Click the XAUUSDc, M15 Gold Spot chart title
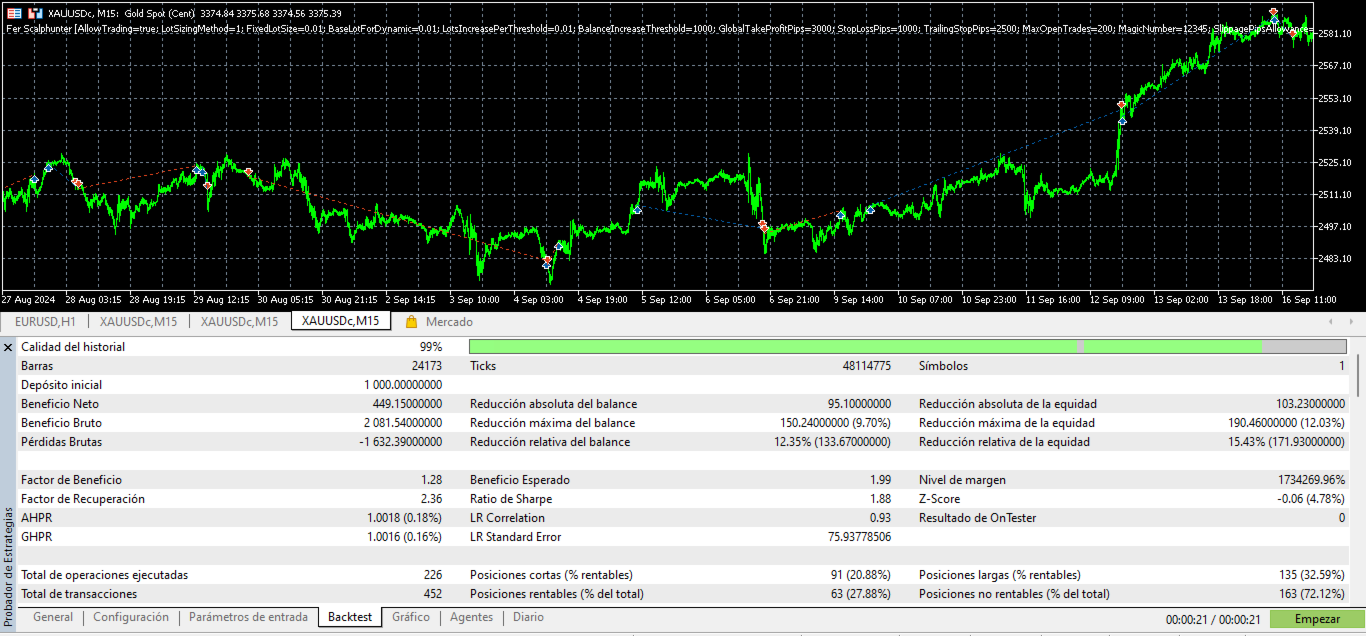This screenshot has height=636, width=1366. pos(194,14)
